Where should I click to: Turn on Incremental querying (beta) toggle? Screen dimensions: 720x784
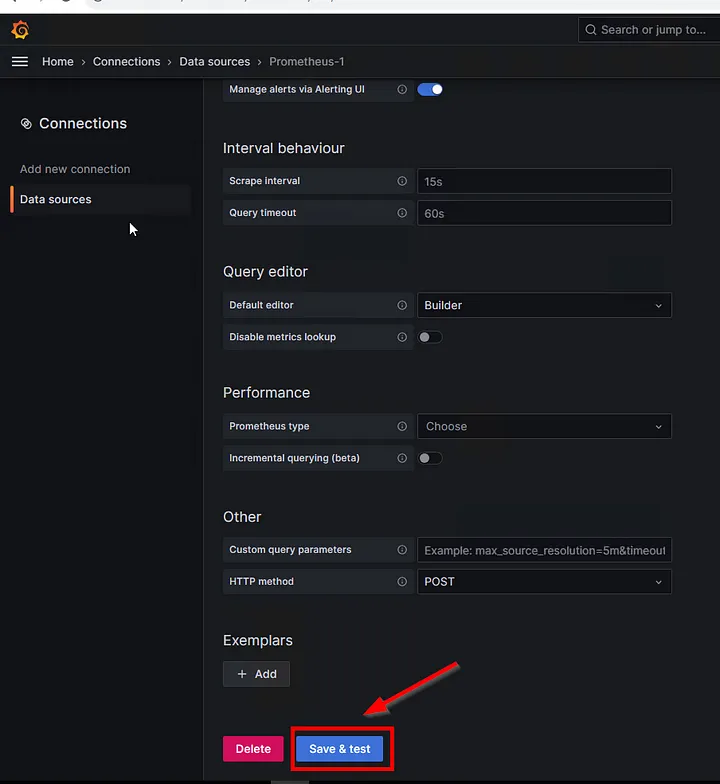(x=430, y=458)
